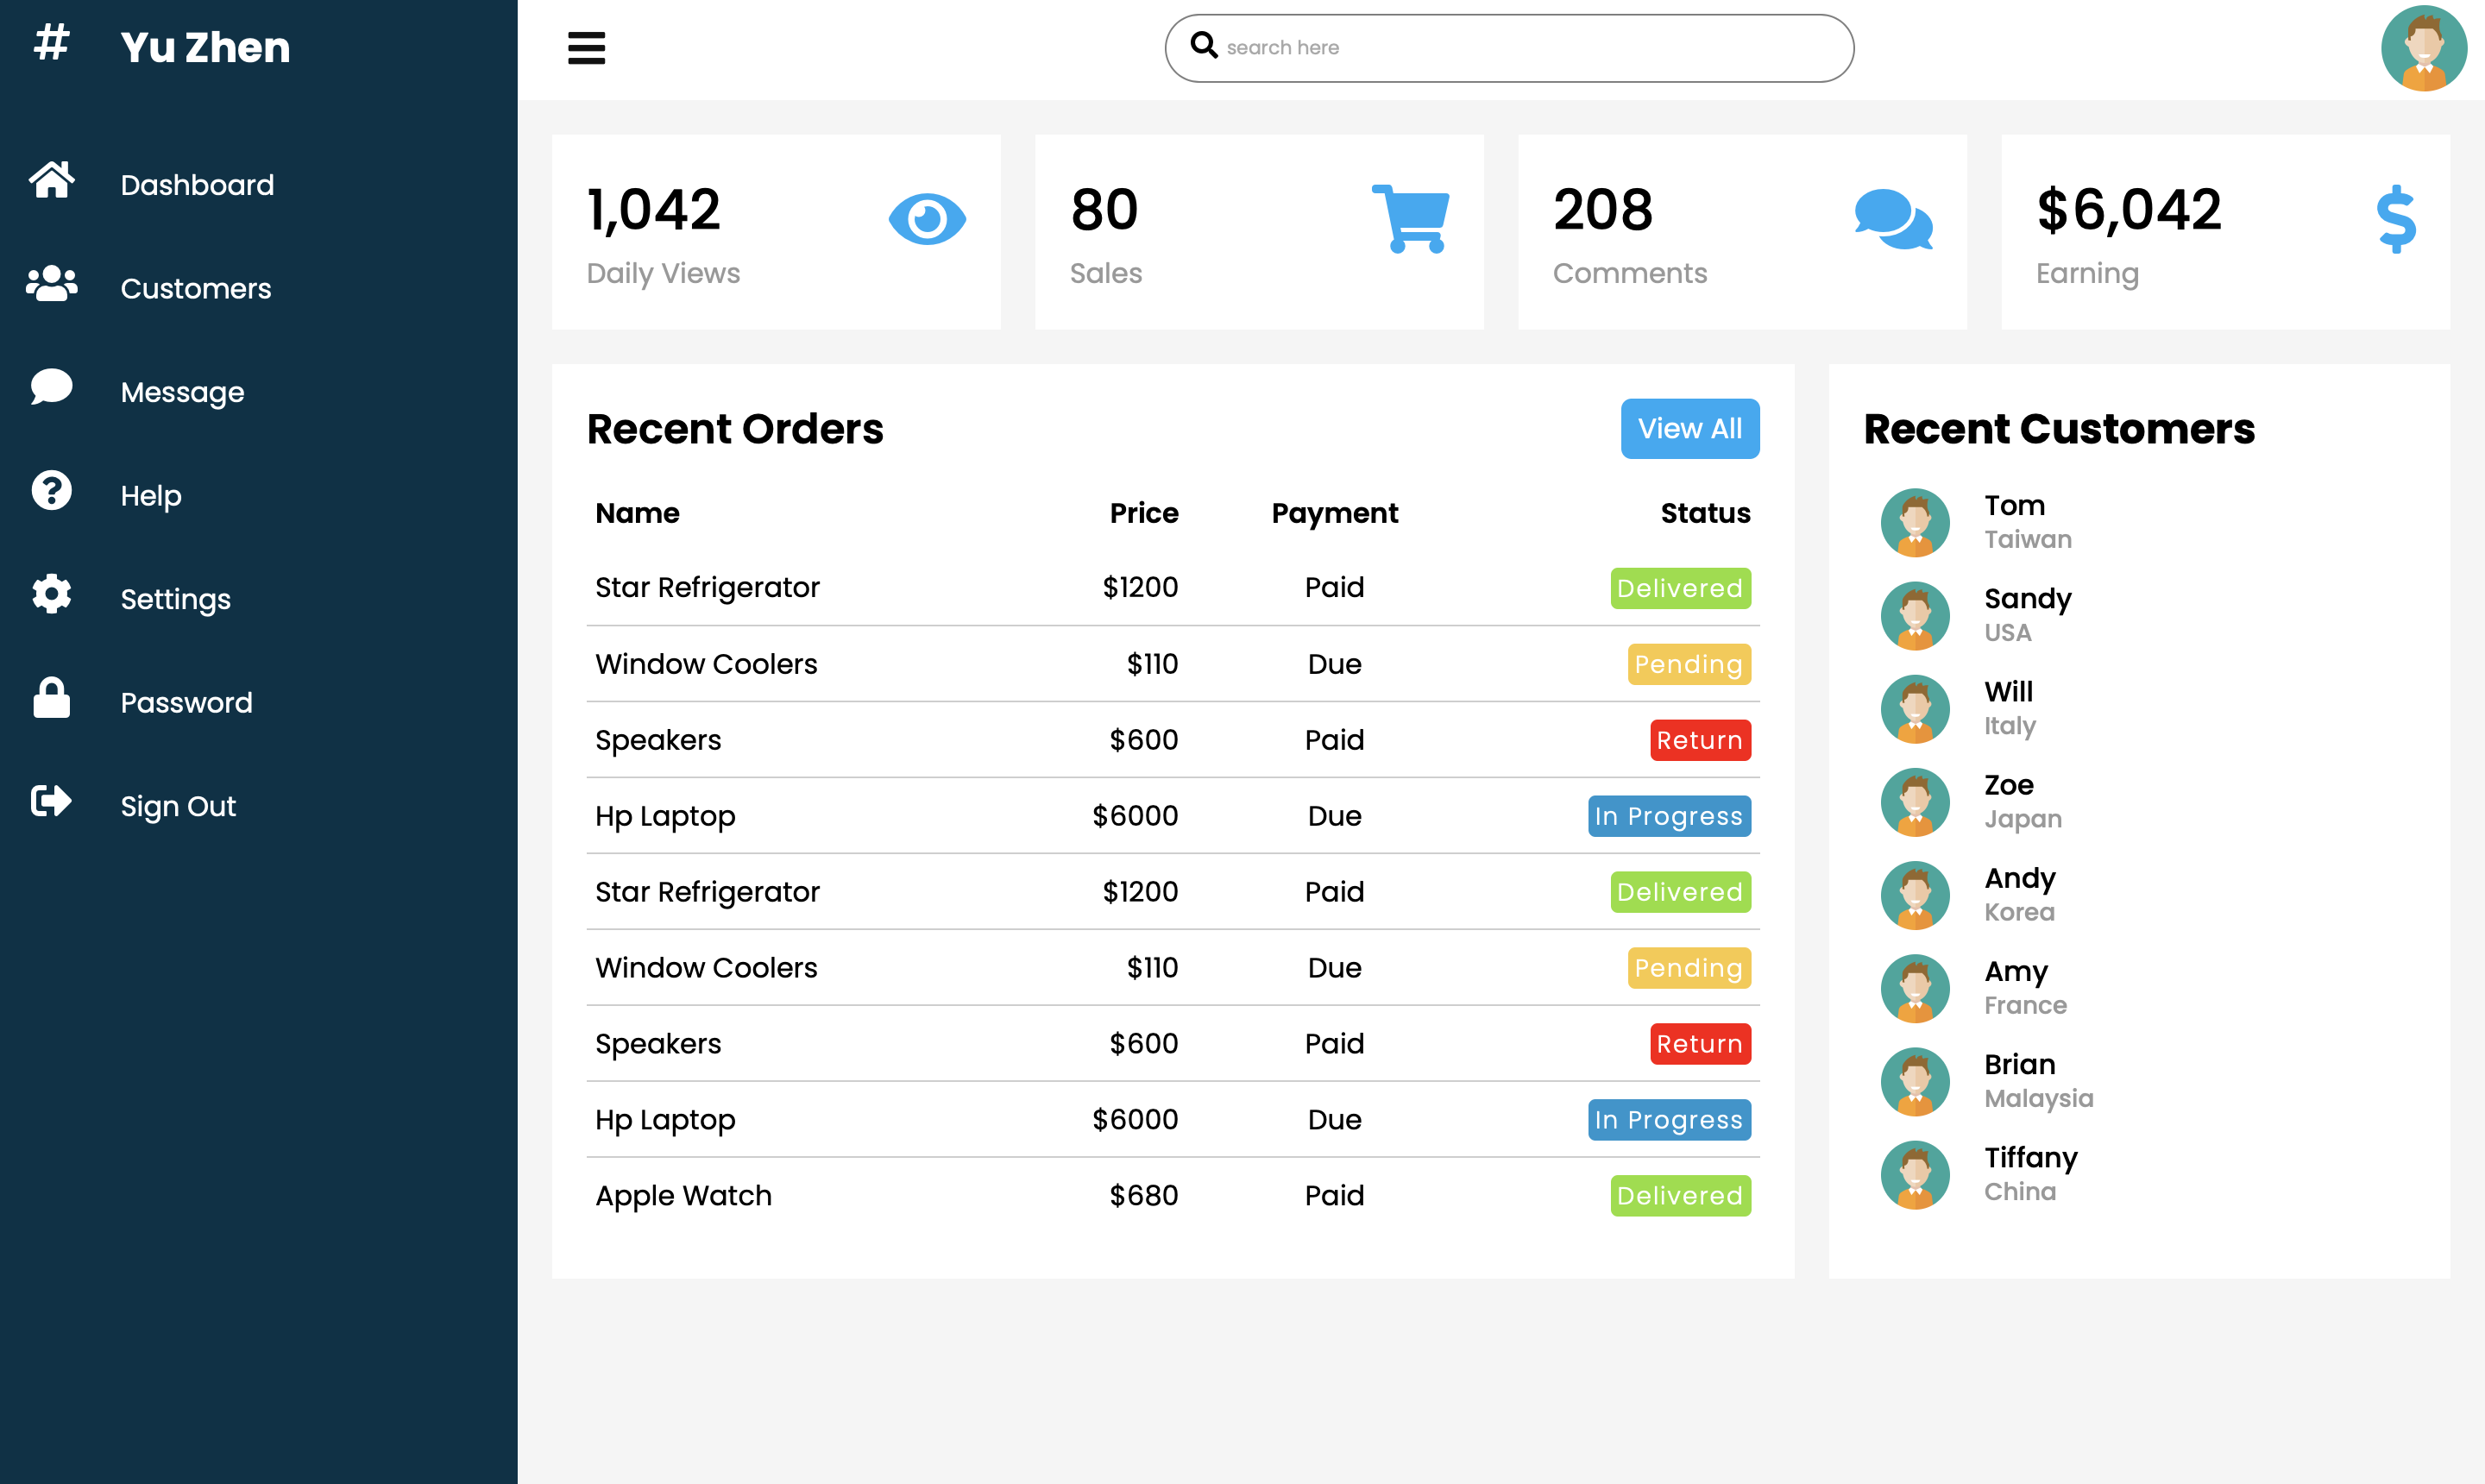Toggle the sidebar with hamburger menu icon
2485x1484 pixels.
(x=586, y=48)
